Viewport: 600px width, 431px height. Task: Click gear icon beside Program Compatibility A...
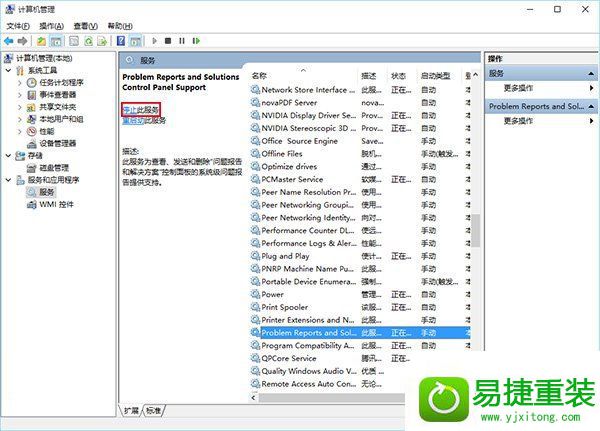coord(255,345)
